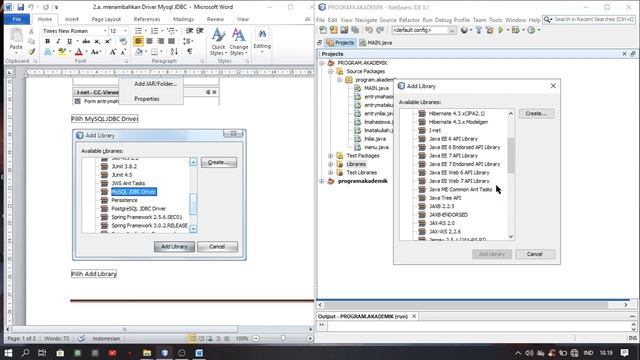Screen dimensions: 640x360
Task: Open the Refactor menu in NetBeans
Action: pyautogui.click(x=409, y=20)
